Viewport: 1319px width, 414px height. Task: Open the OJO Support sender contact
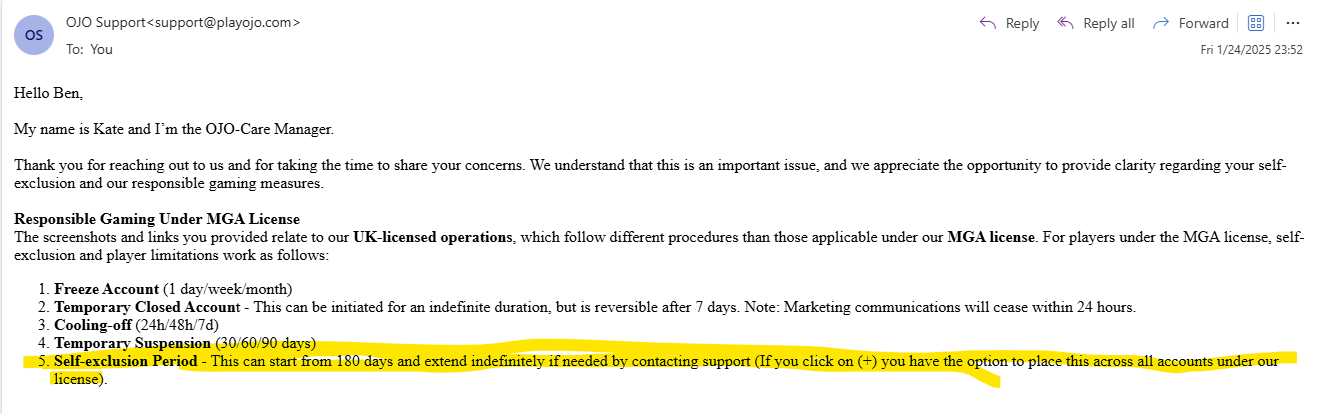(182, 22)
